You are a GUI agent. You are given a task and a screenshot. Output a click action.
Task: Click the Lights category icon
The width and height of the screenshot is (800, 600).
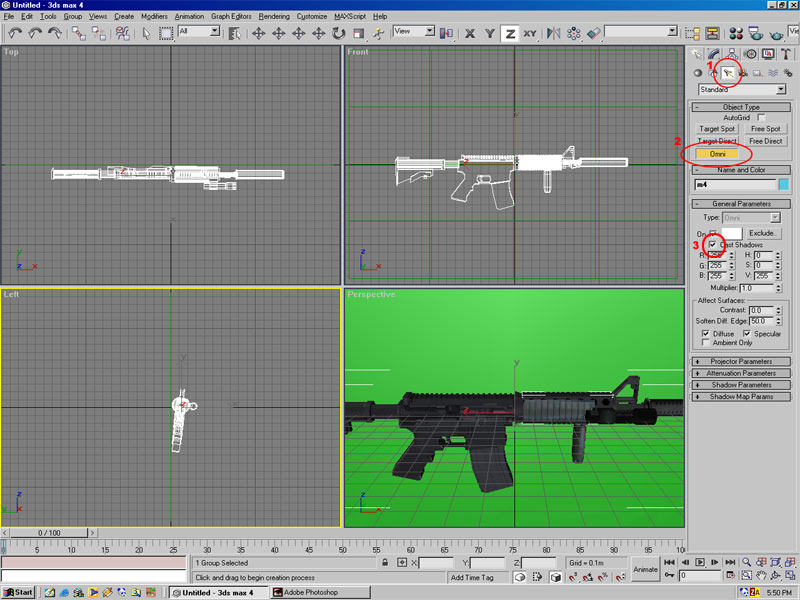click(x=728, y=72)
